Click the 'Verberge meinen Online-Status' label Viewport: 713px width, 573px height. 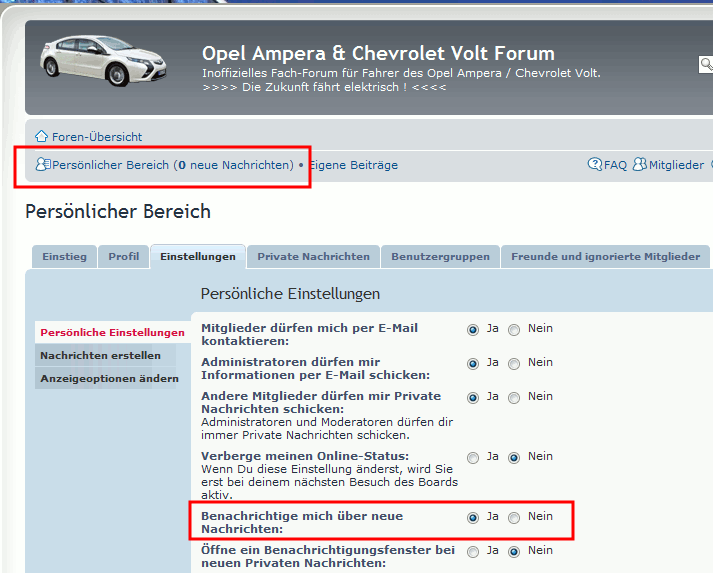click(305, 456)
